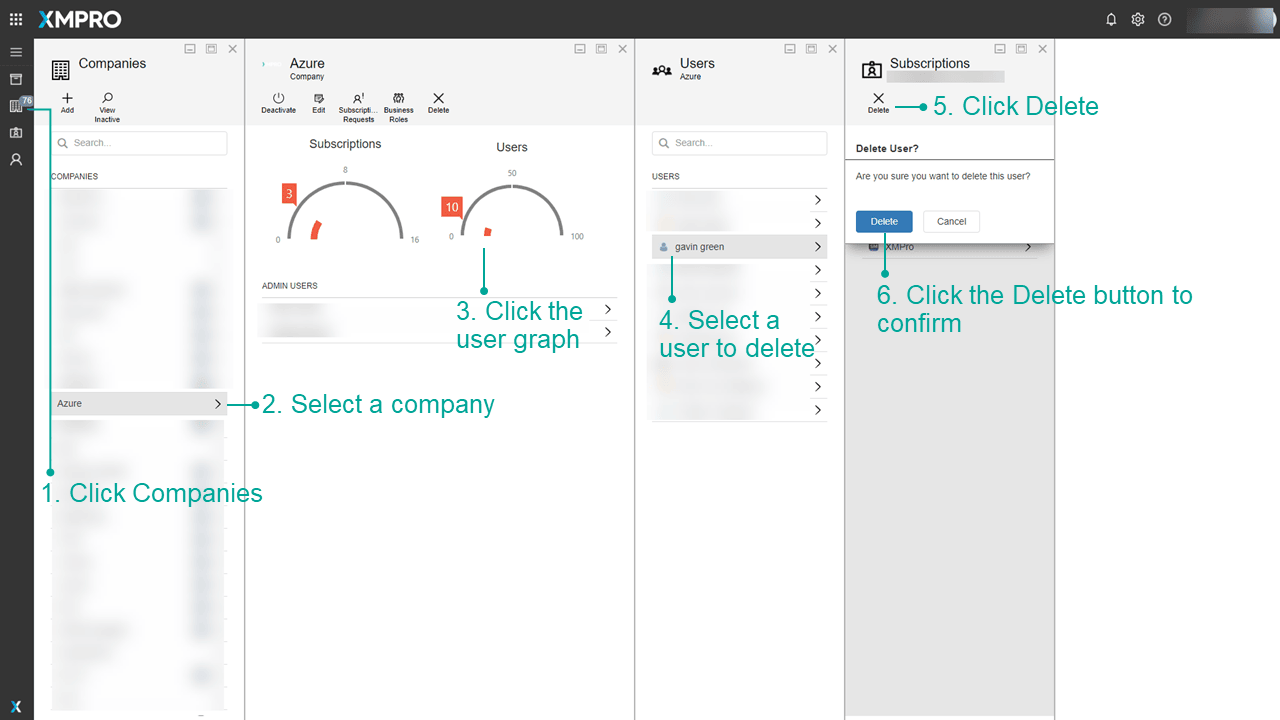Open the app launcher grid icon
This screenshot has width=1280, height=720.
(x=16, y=19)
